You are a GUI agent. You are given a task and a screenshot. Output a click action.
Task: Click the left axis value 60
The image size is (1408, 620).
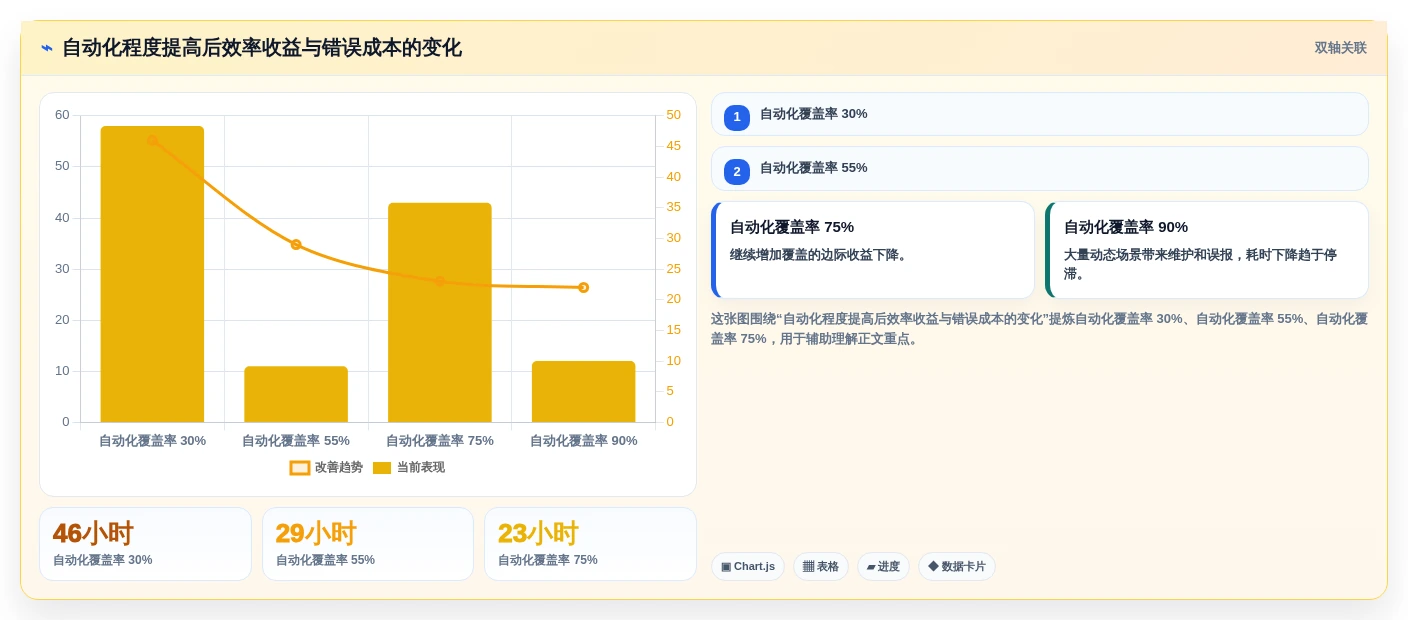[62, 115]
